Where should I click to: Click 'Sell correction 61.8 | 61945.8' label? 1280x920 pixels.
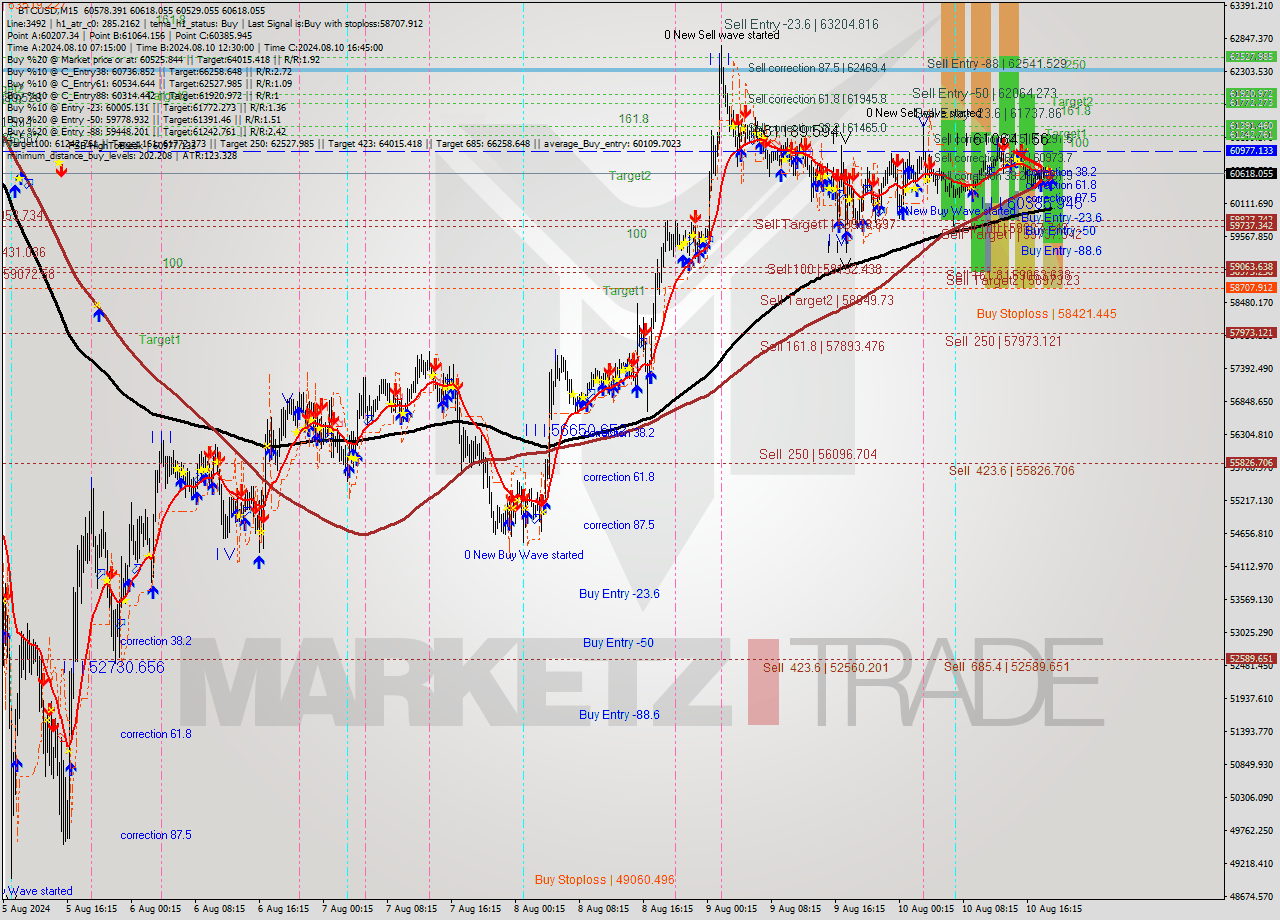[x=817, y=99]
